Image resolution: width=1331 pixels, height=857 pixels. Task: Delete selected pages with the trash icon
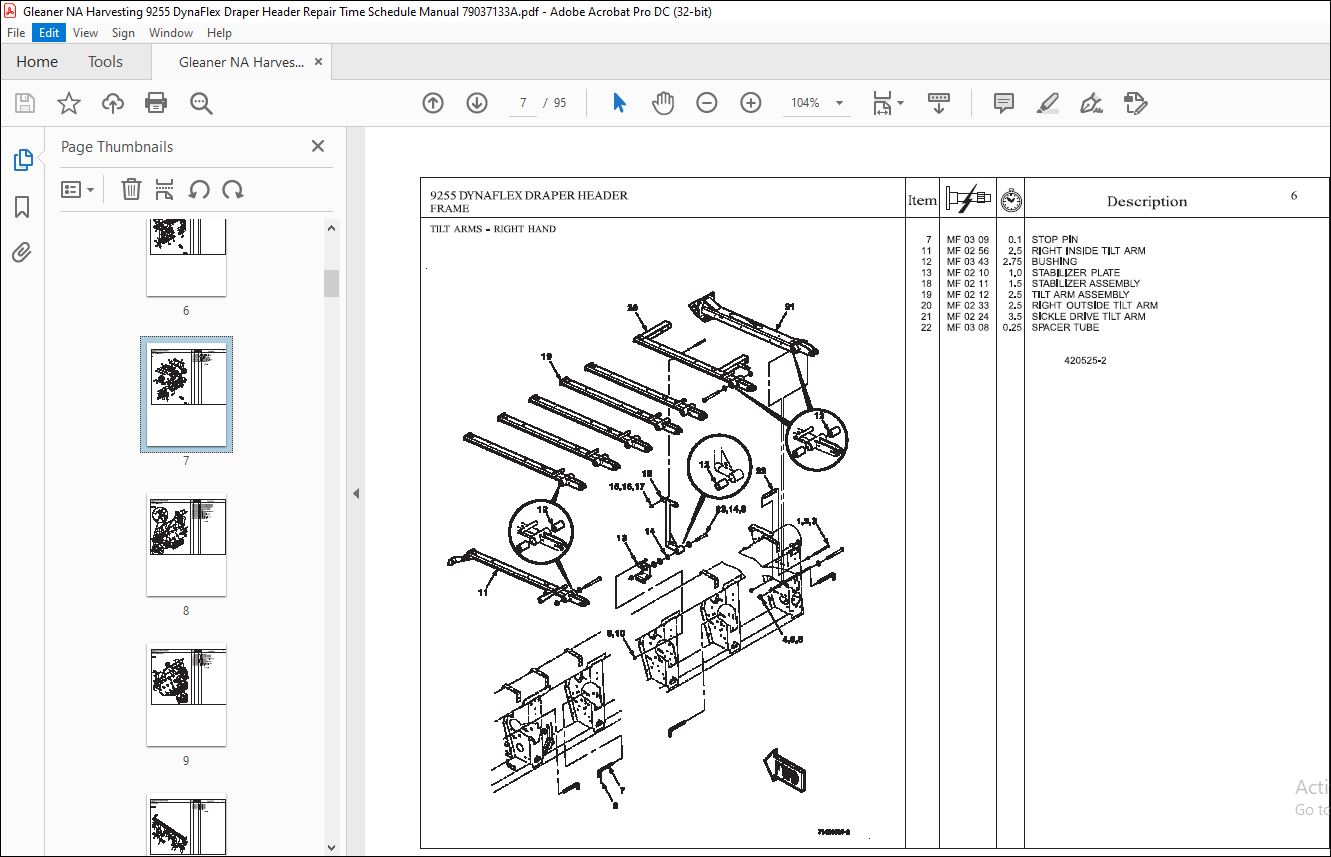coord(131,189)
